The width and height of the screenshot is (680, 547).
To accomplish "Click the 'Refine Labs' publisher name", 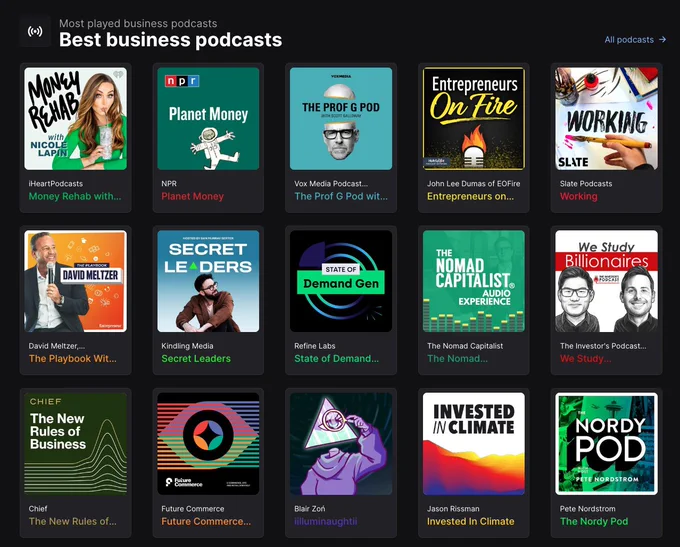I will pos(315,346).
